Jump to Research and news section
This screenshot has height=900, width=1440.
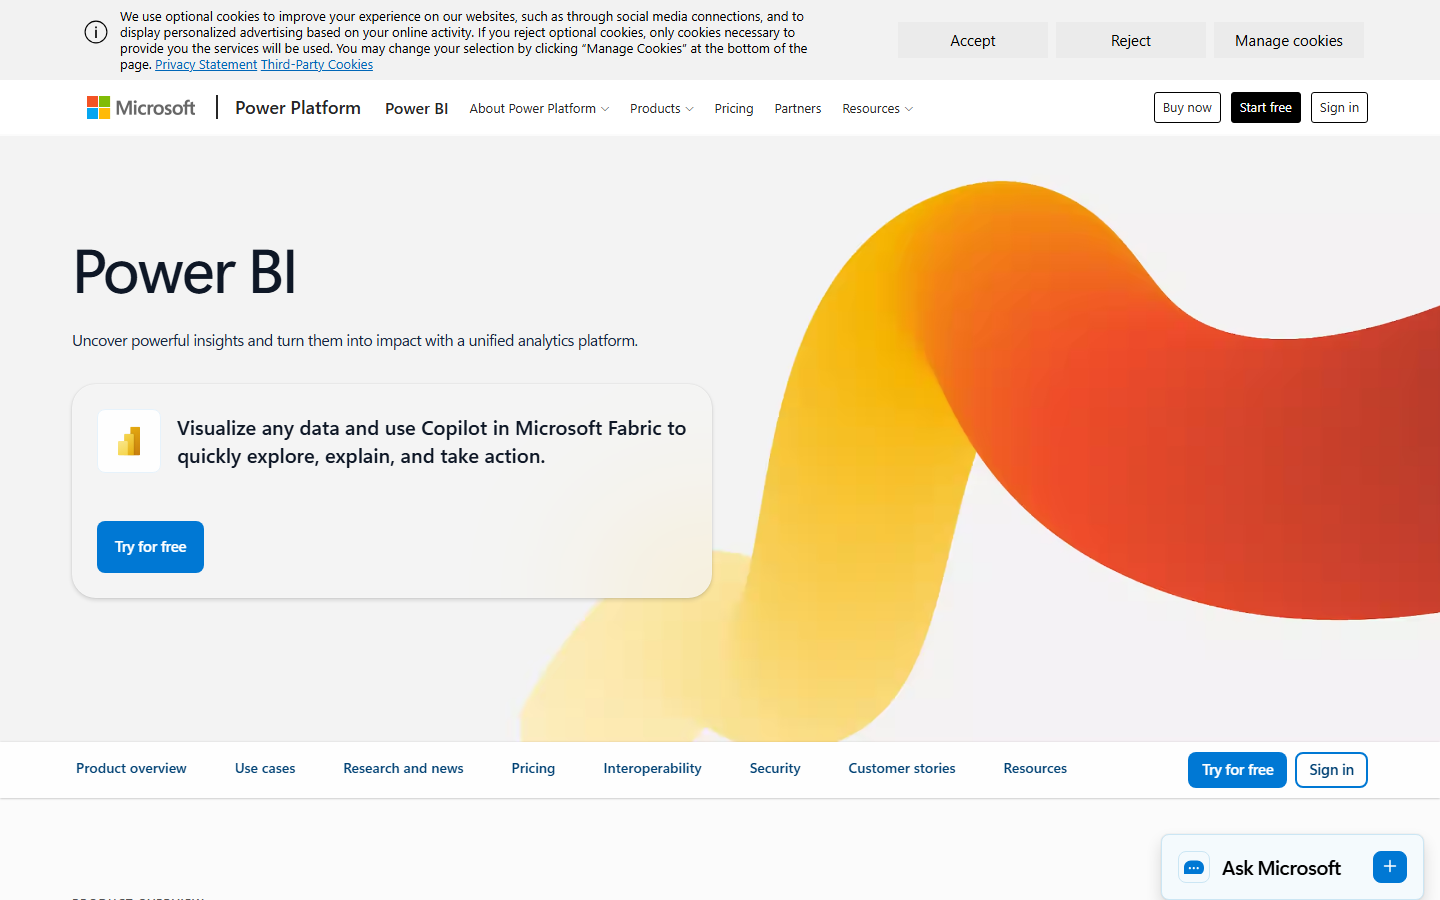pos(403,769)
